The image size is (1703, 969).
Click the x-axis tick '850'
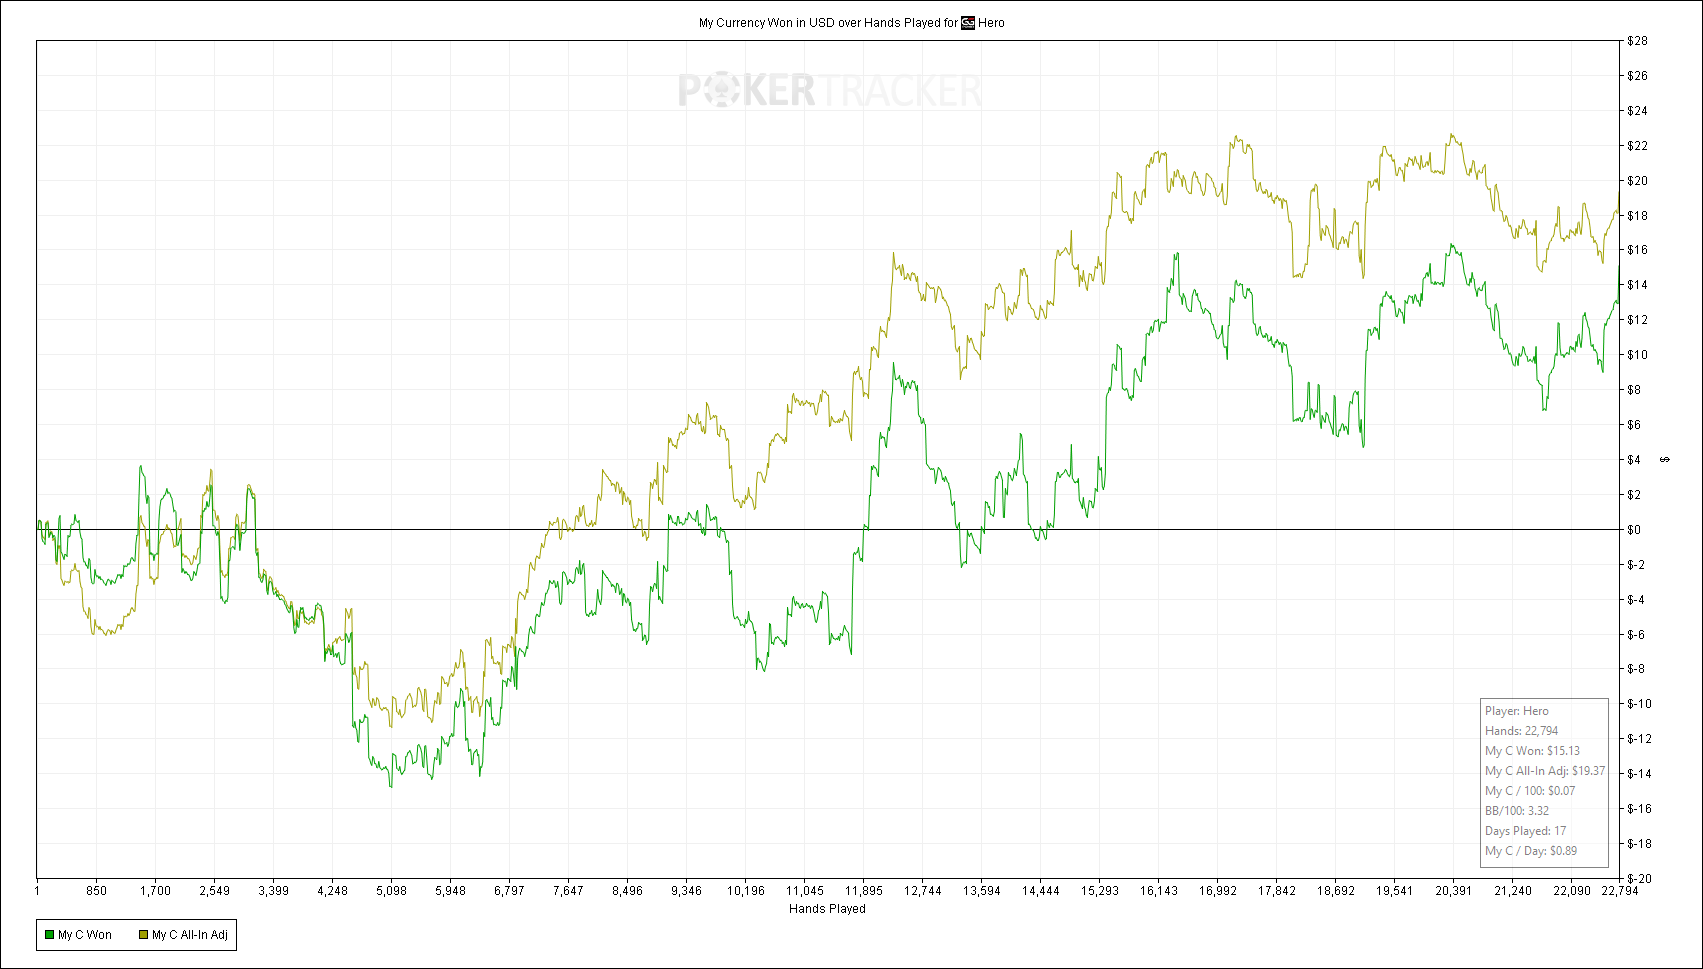pos(96,891)
